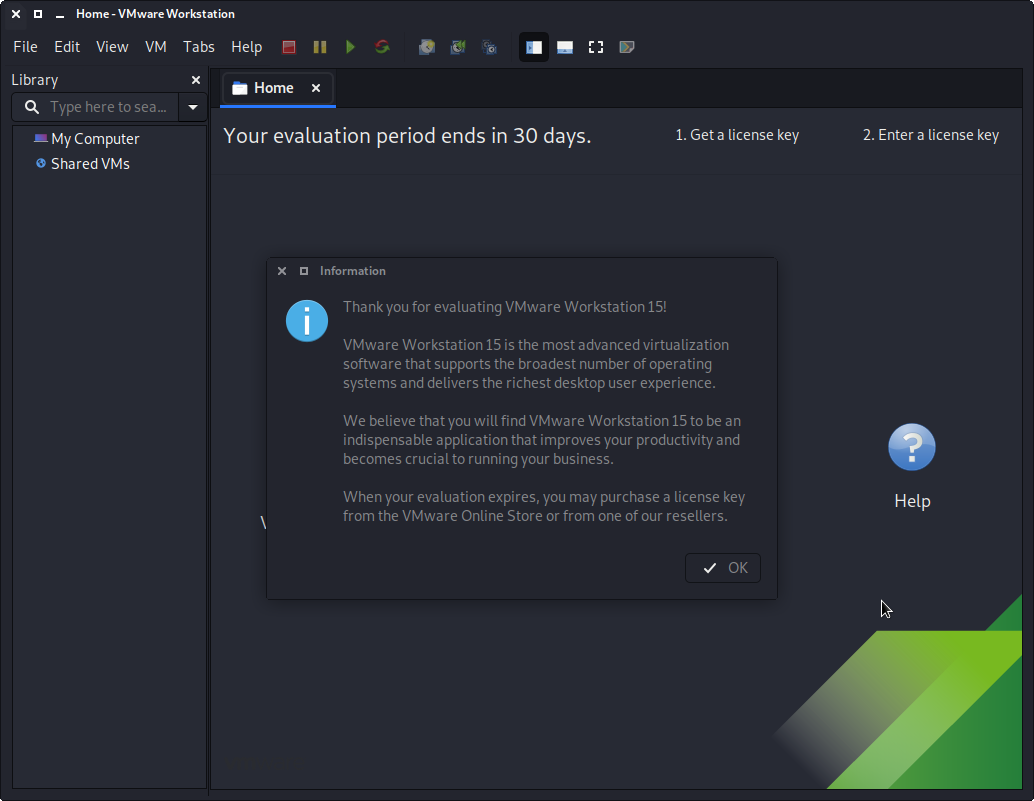Toggle the thumbnail bar view icon

(565, 47)
